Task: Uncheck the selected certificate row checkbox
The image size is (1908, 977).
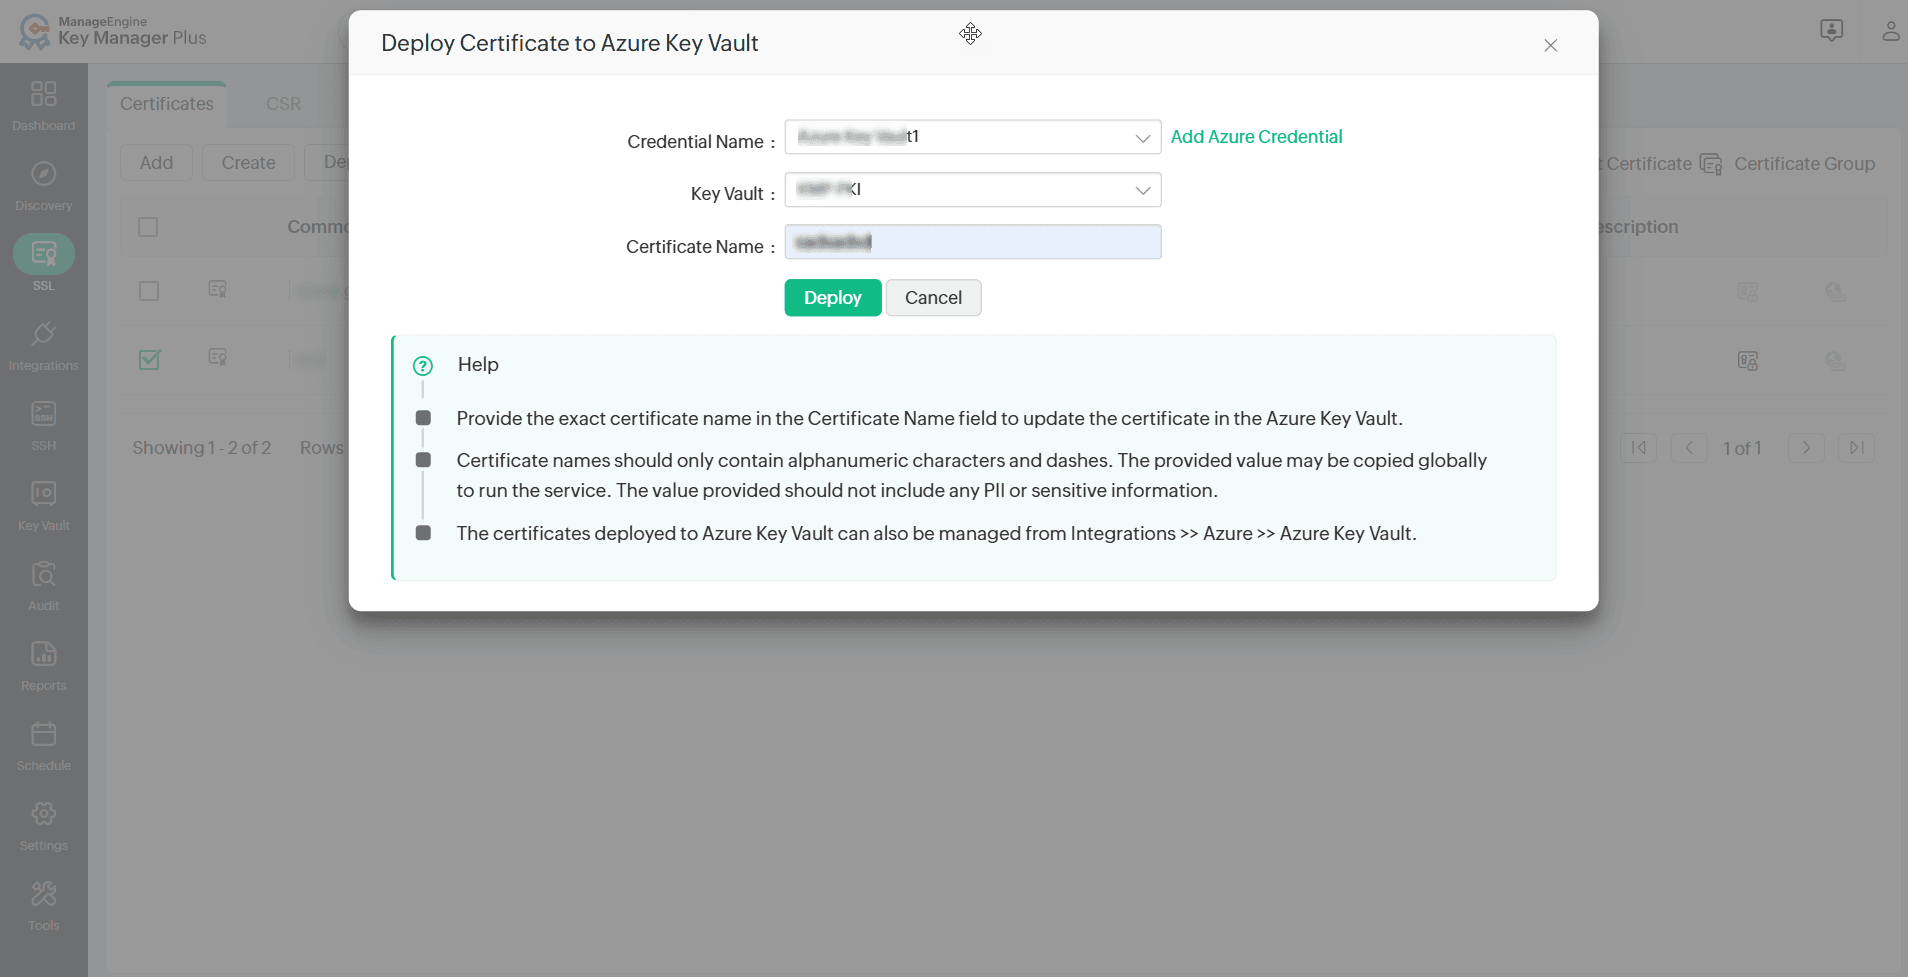Action: pyautogui.click(x=149, y=359)
